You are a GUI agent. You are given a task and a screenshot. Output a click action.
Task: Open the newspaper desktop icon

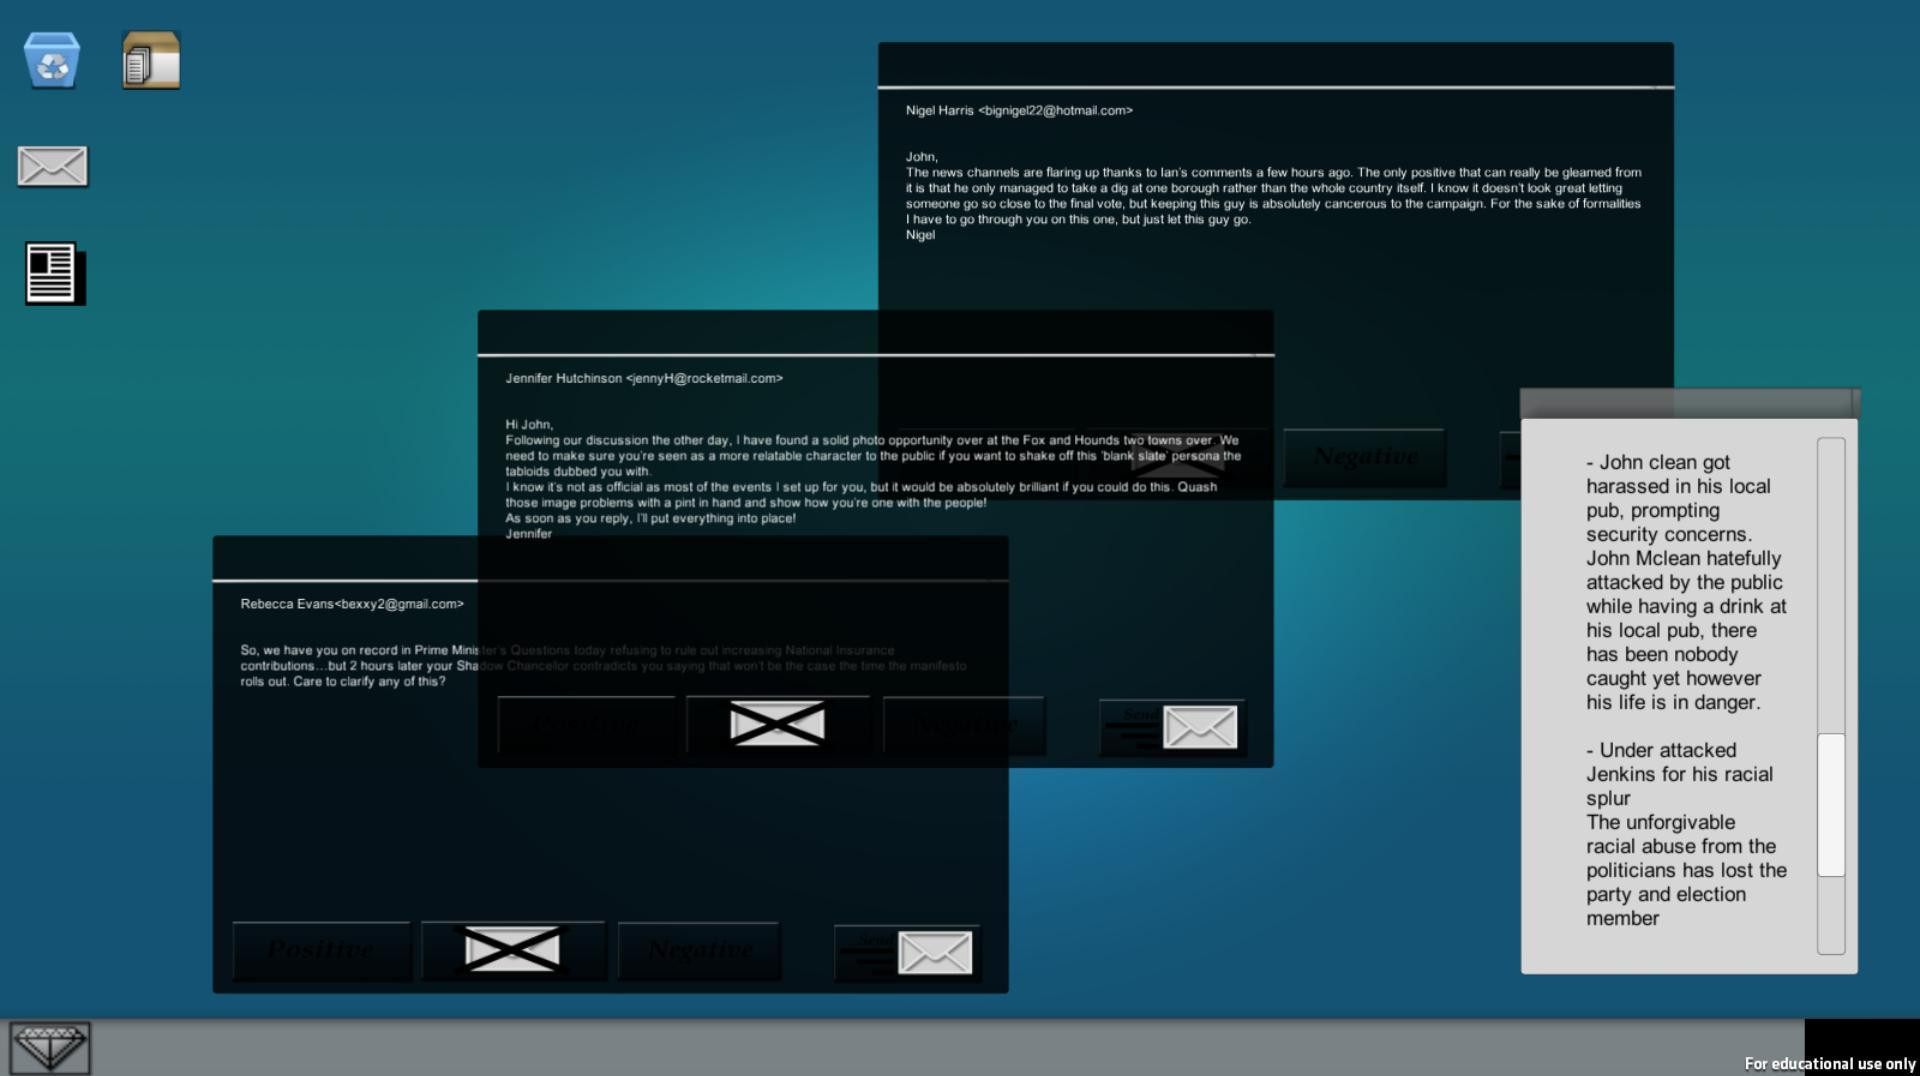coord(55,273)
